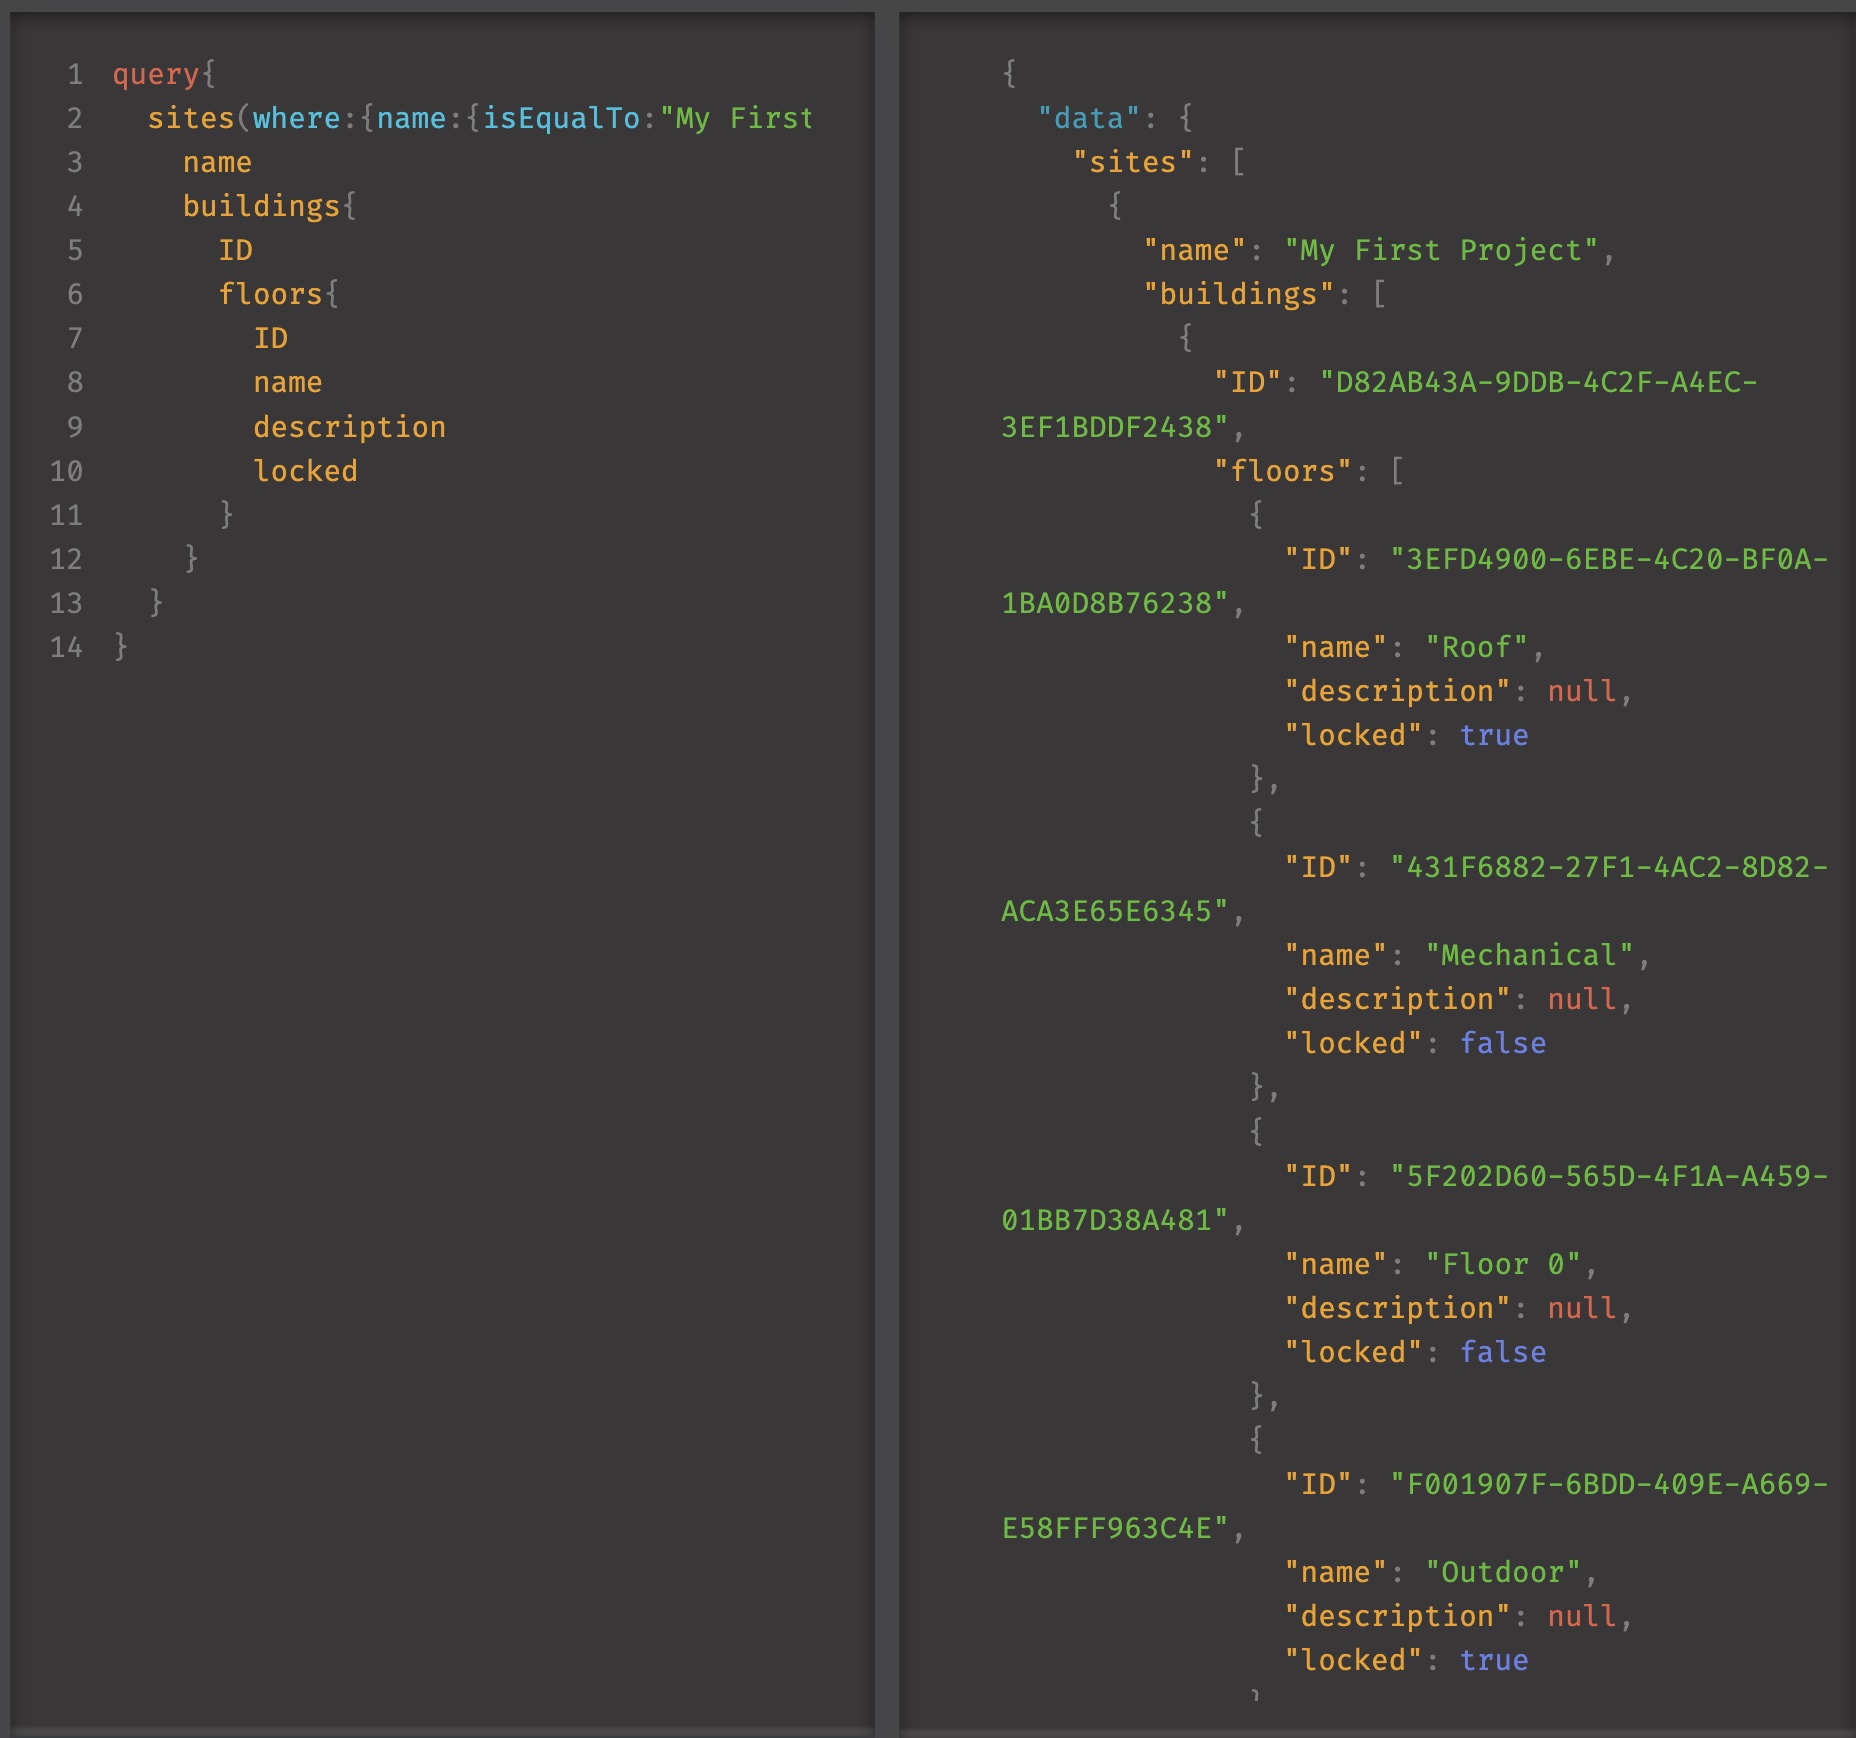Click ID continuation "ACA3E65E6345" in response
The image size is (1856, 1738).
(x=1115, y=911)
